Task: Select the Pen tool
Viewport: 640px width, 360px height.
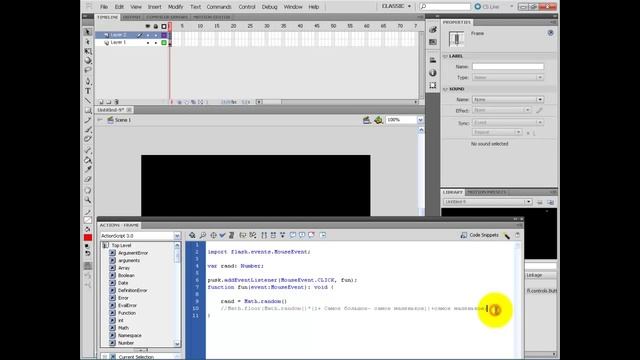Action: coord(88,81)
